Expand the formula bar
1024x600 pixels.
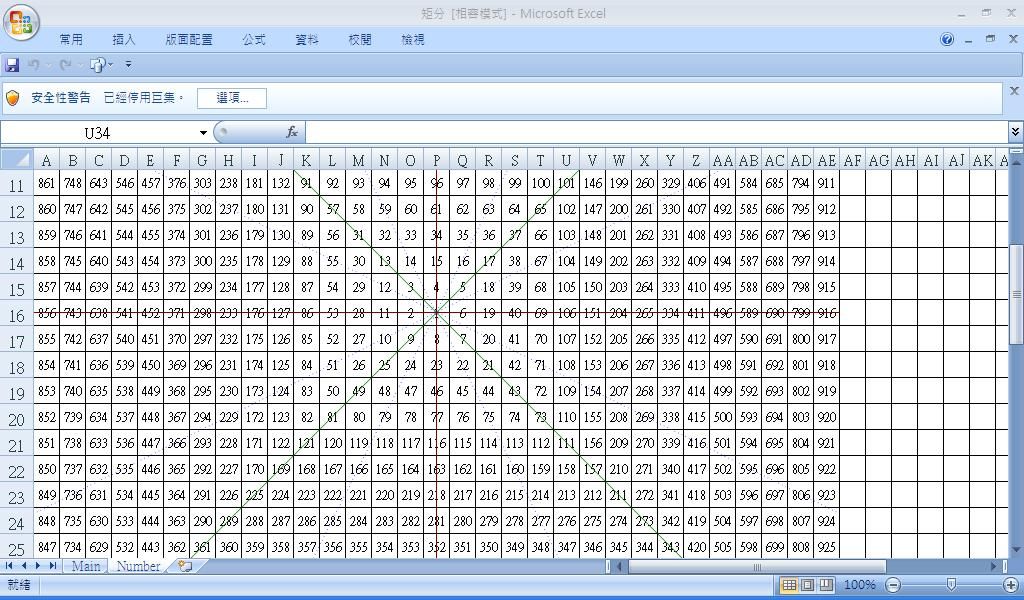click(x=1016, y=133)
